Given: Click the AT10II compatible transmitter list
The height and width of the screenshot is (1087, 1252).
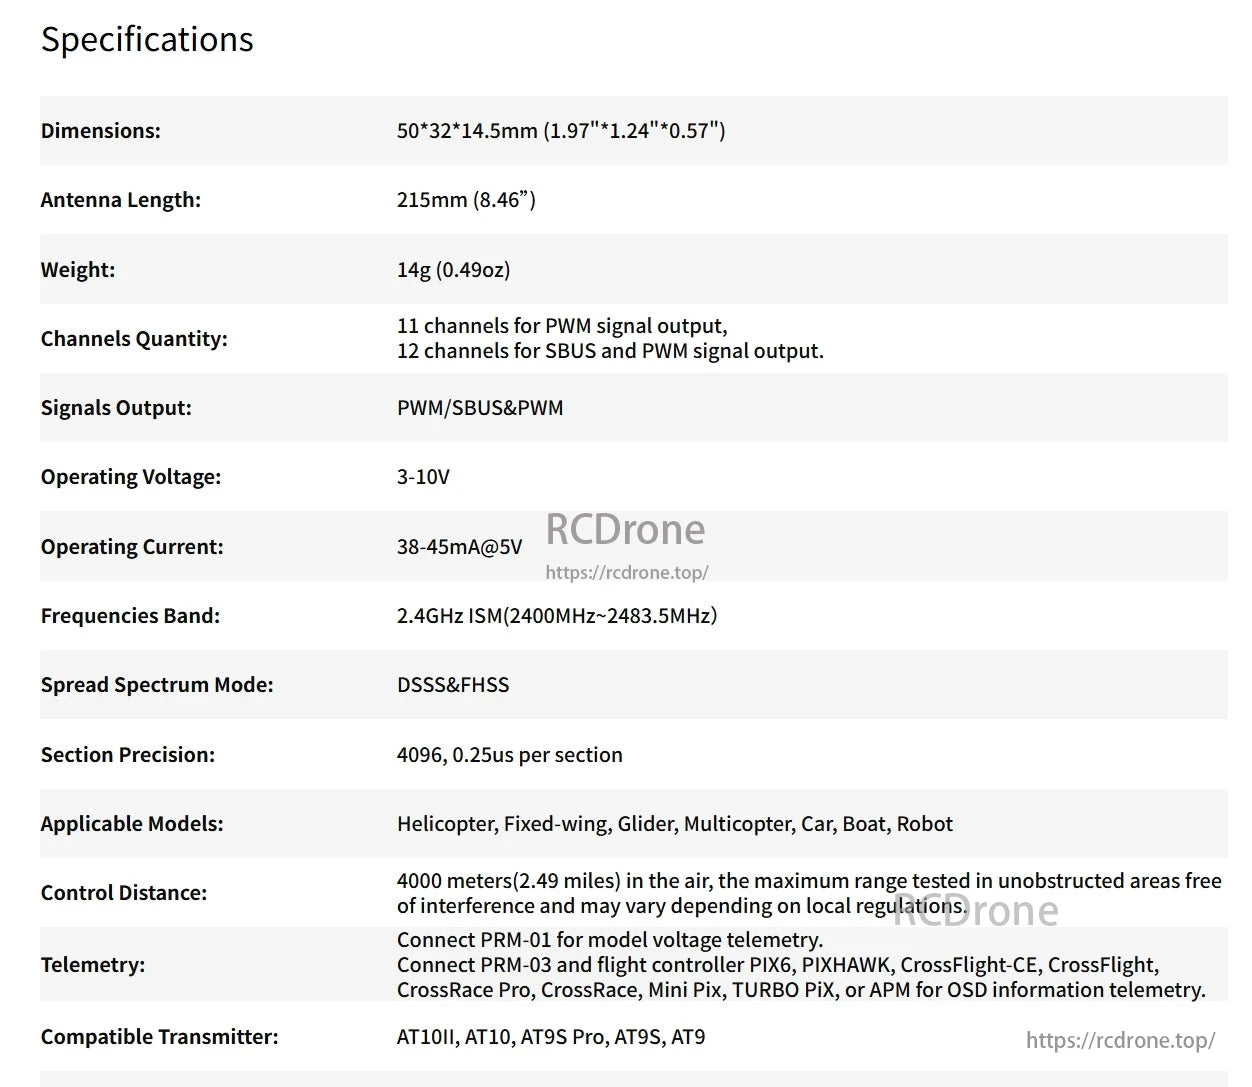Looking at the screenshot, I should (551, 1037).
